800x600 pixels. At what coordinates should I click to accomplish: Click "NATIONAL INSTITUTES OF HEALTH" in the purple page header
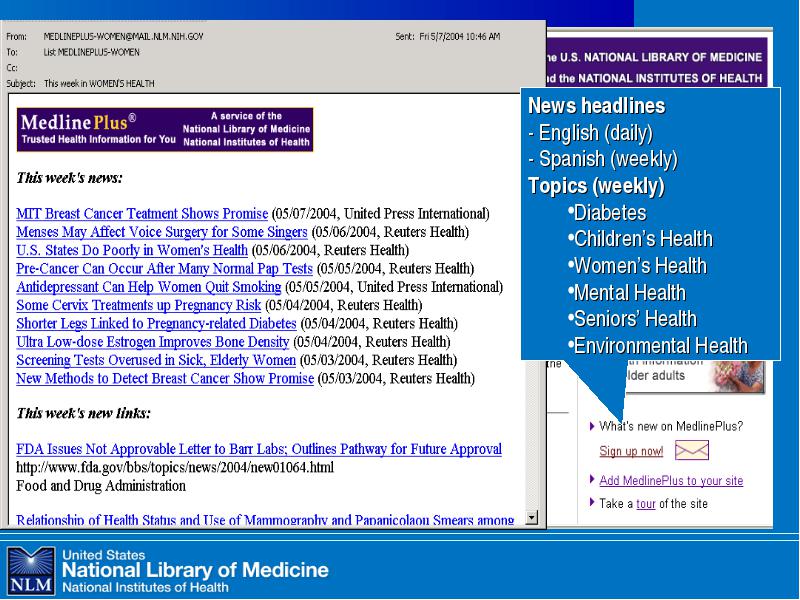coord(670,79)
